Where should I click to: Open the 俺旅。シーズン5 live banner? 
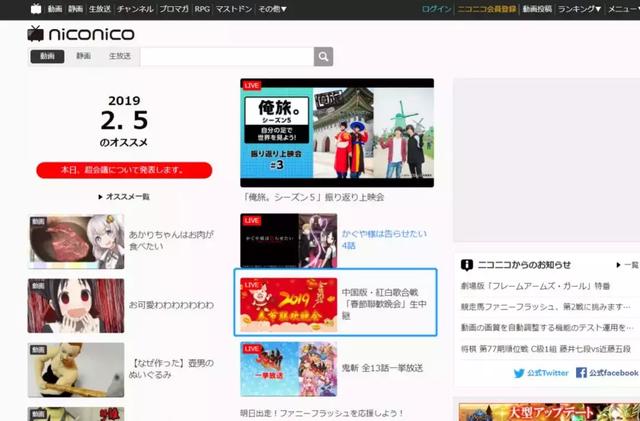click(x=337, y=133)
